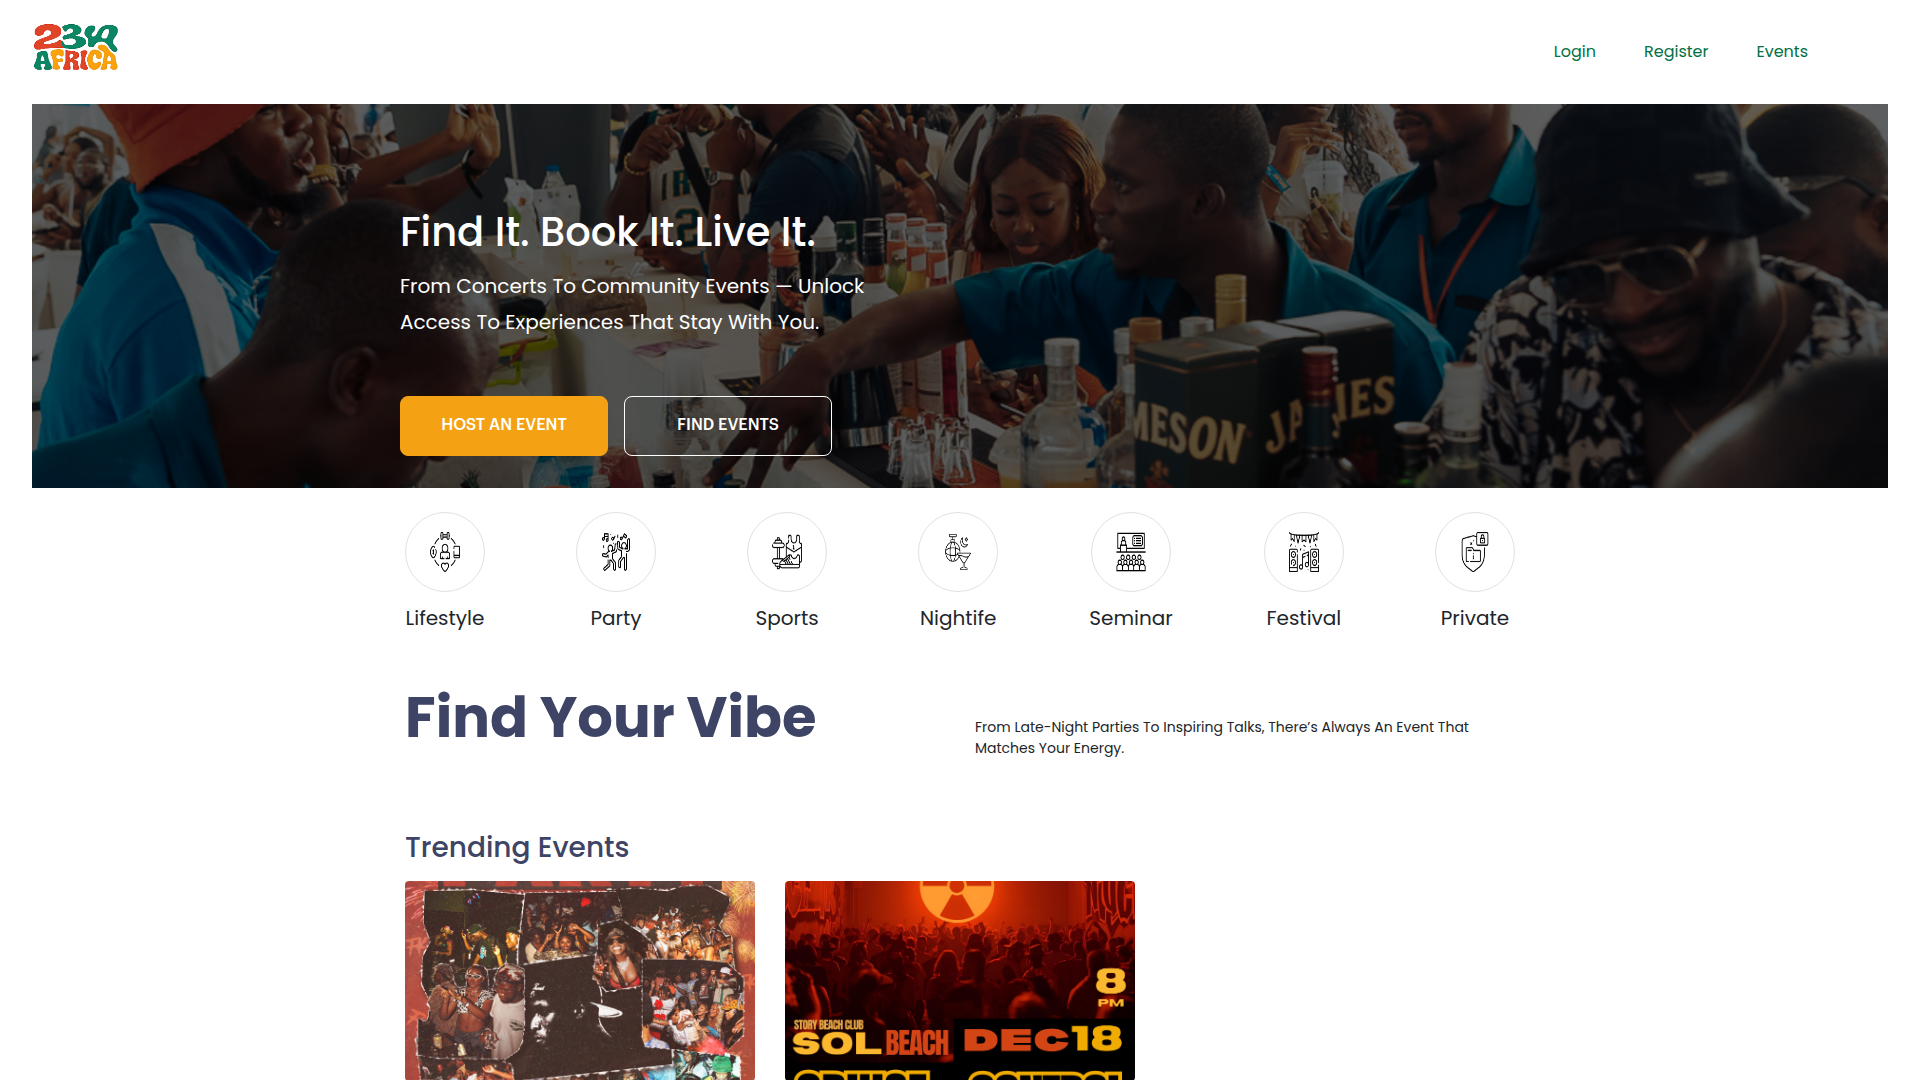1920x1080 pixels.
Task: Select the Private category icon
Action: point(1475,552)
